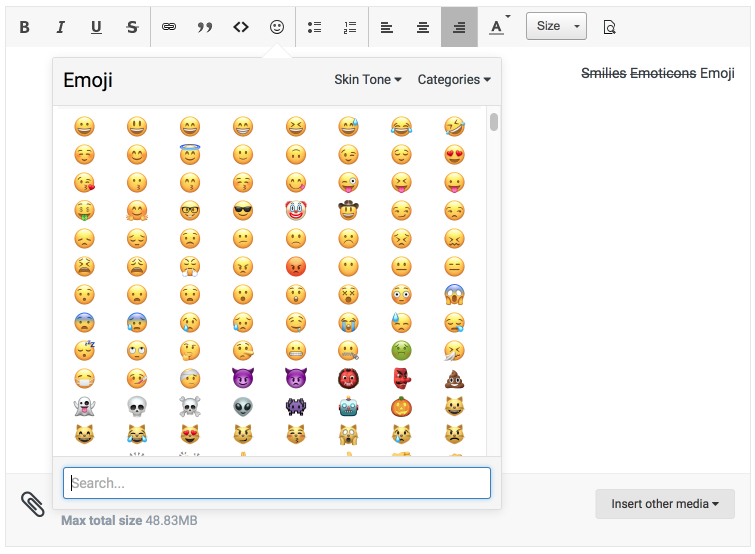Pick the face blowing a kiss emoji

84,182
